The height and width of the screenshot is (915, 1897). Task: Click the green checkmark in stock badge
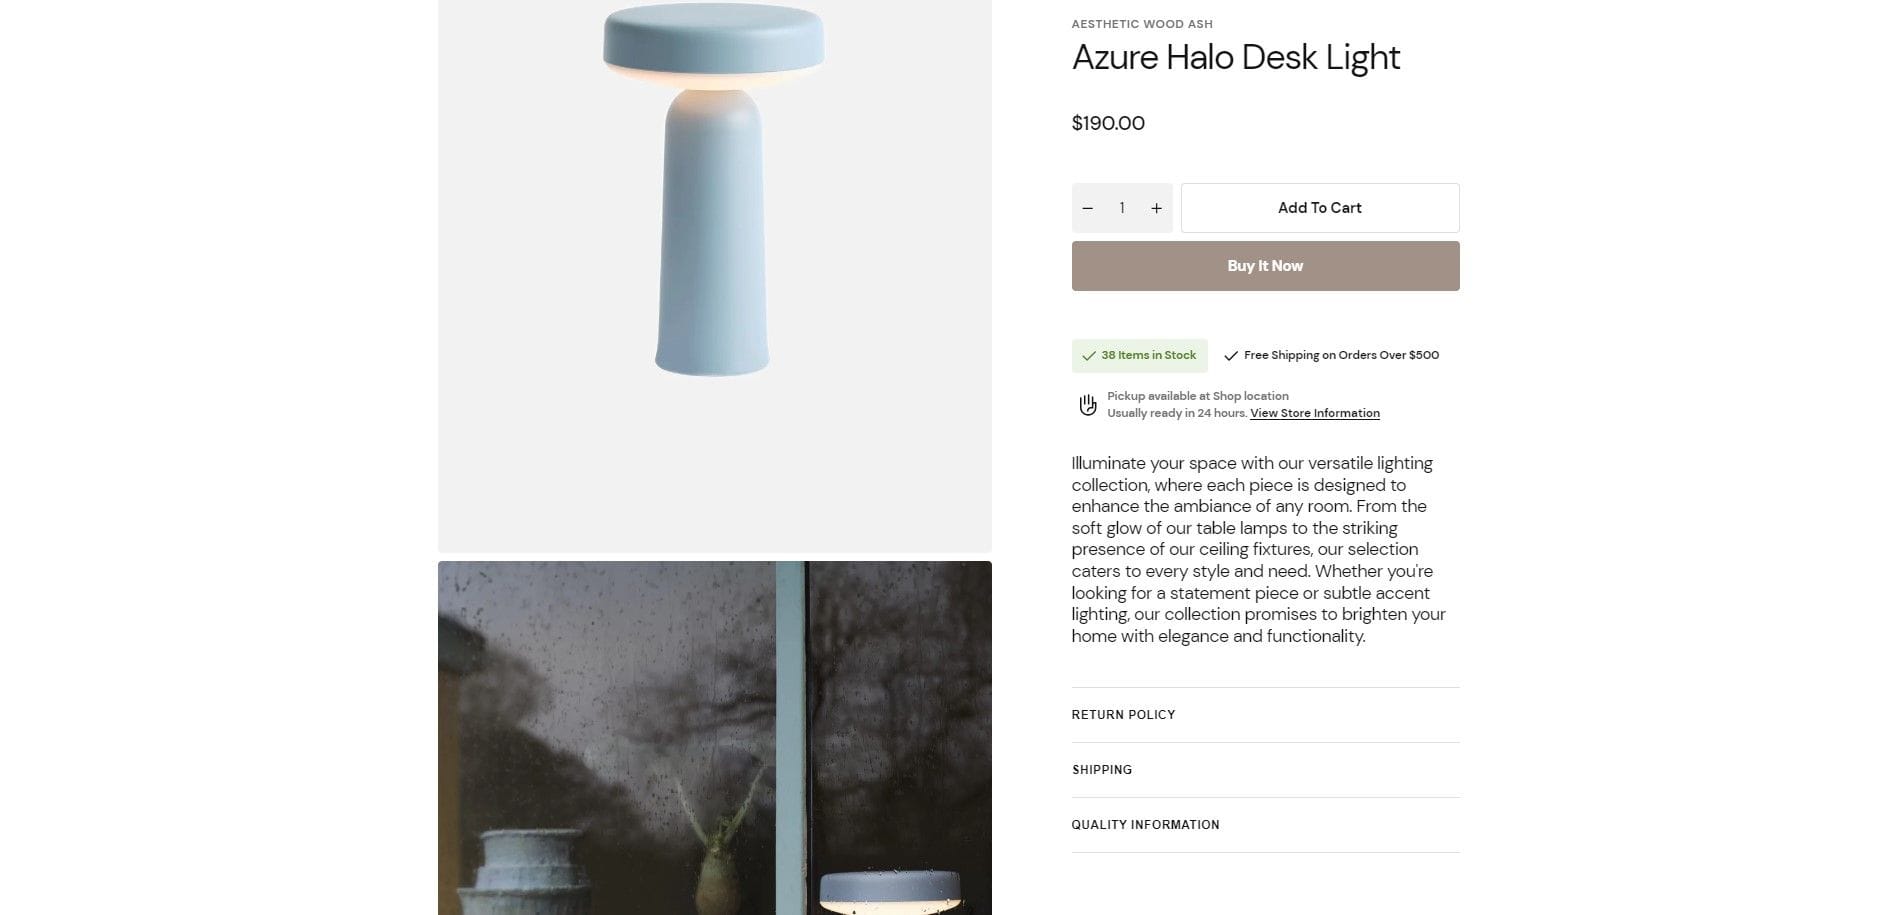1088,356
